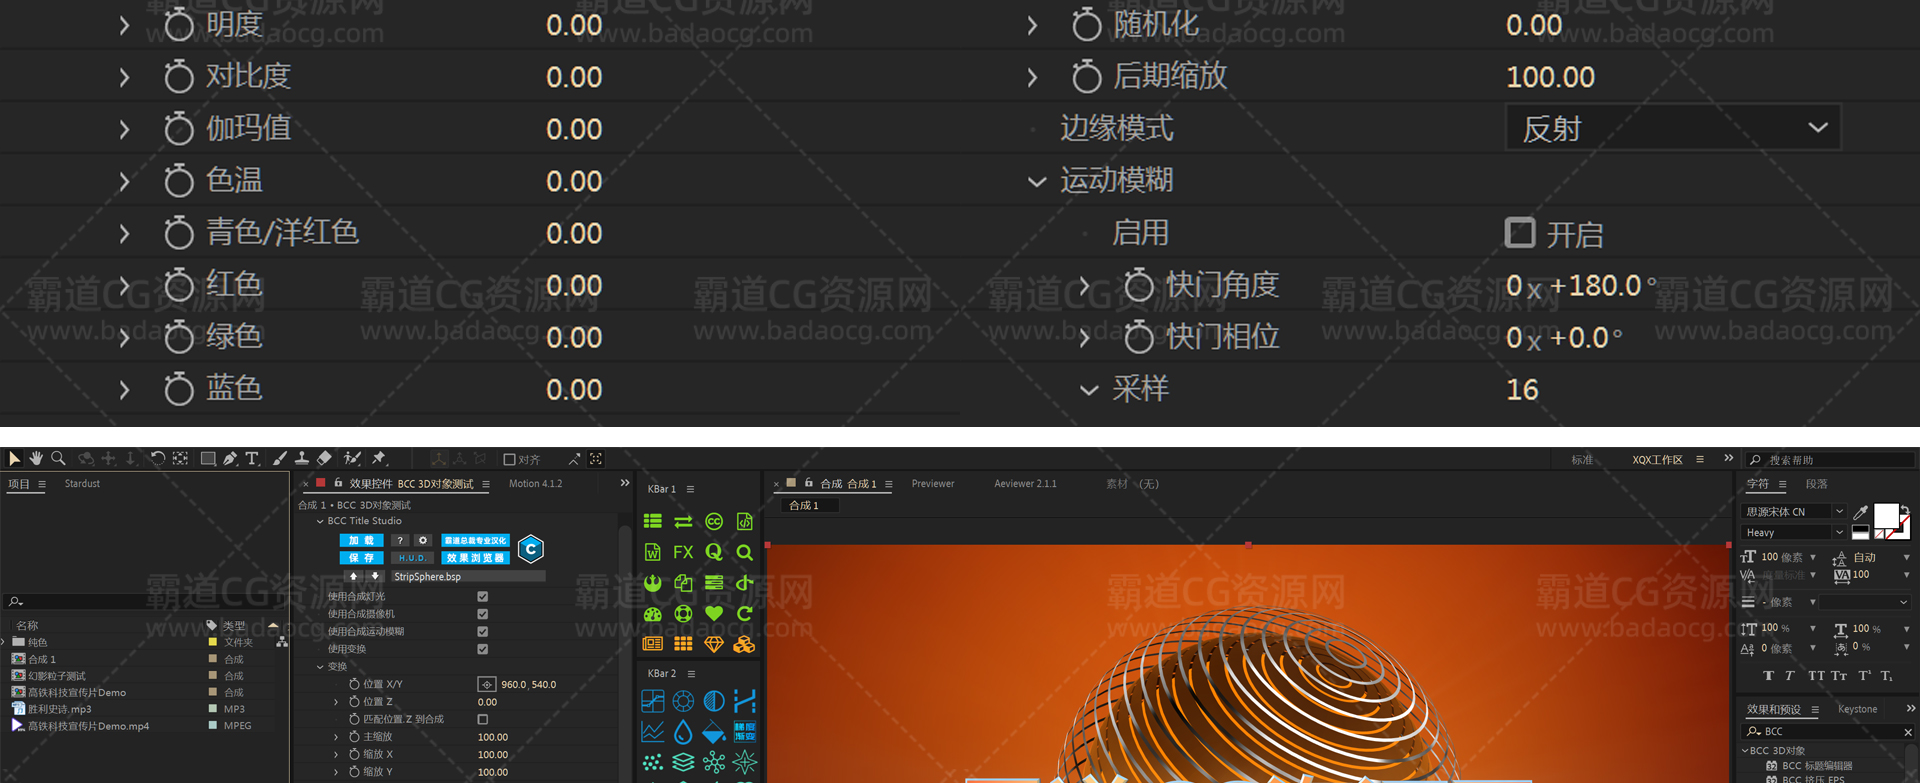1920x783 pixels.
Task: Select the Hand tool in the toolbar
Action: point(36,458)
